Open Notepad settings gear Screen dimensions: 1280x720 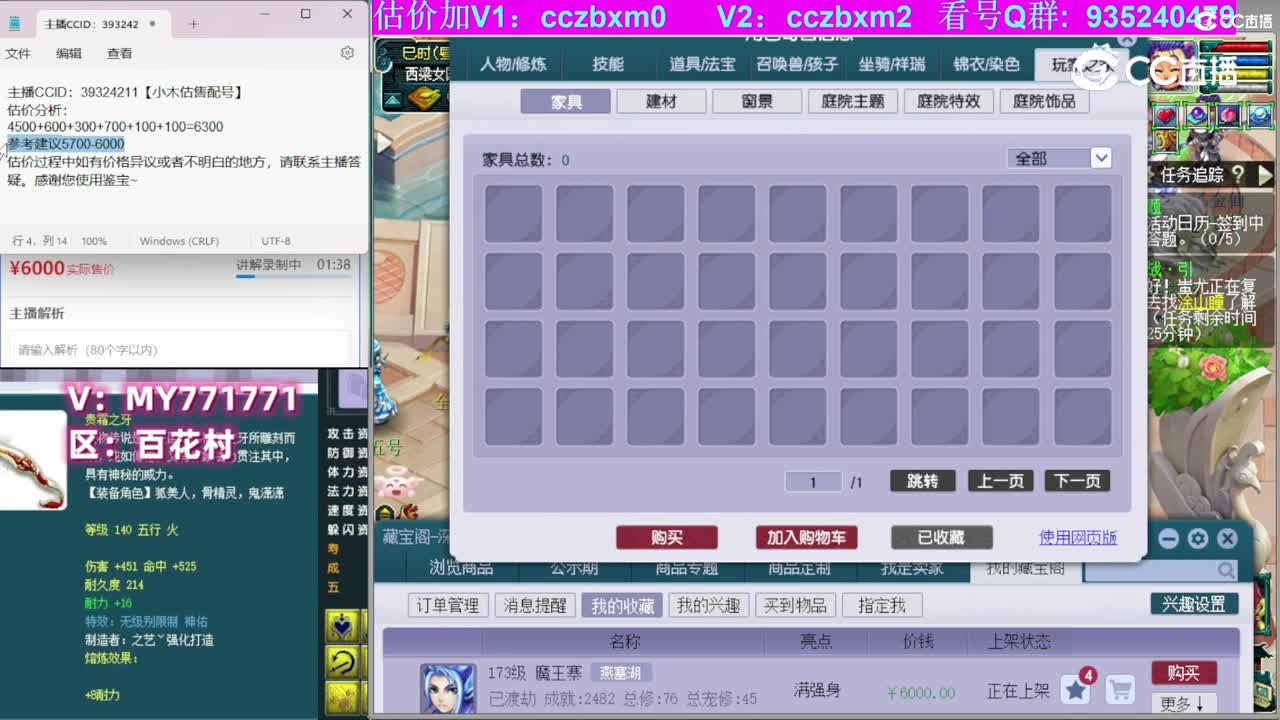pyautogui.click(x=347, y=53)
